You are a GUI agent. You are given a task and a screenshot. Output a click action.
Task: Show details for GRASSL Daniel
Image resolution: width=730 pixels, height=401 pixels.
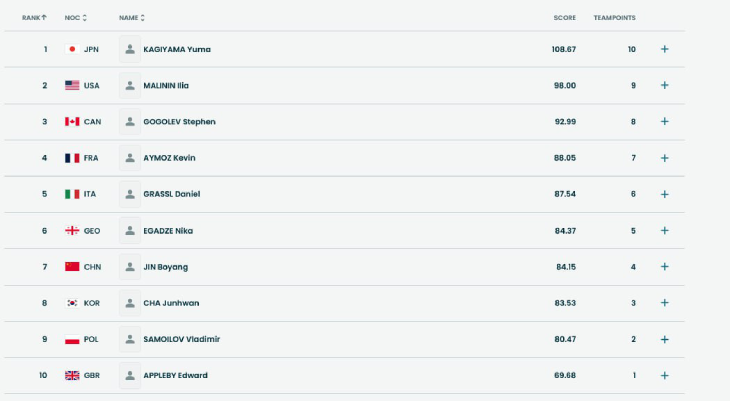664,194
